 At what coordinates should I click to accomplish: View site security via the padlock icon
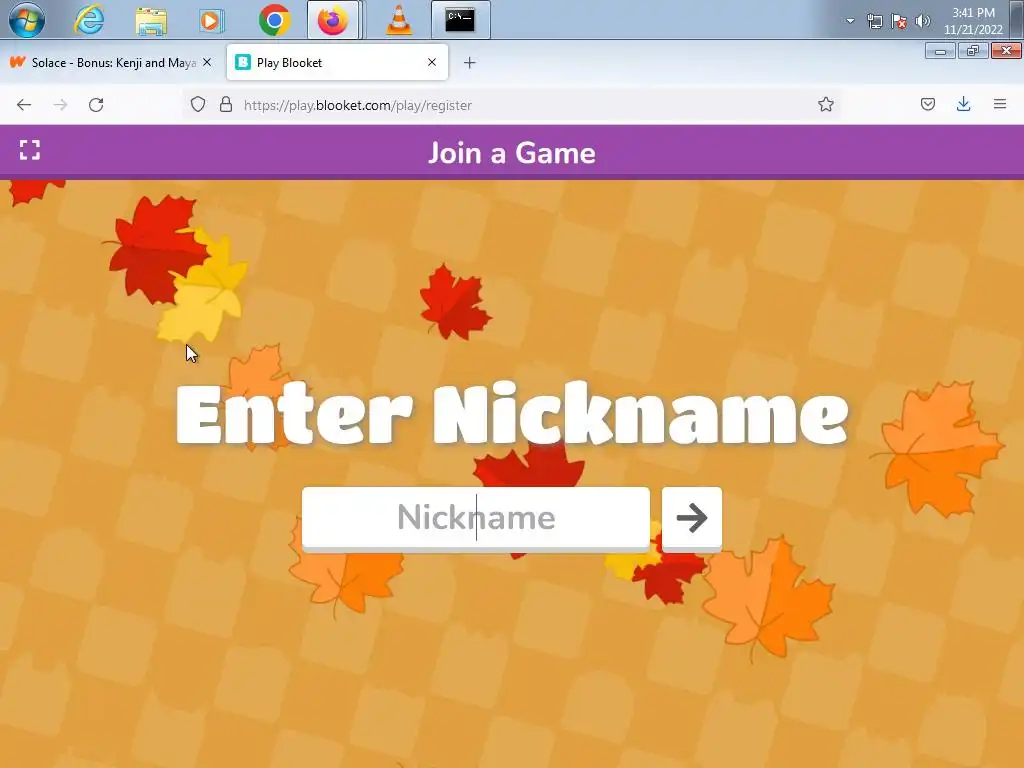click(226, 104)
